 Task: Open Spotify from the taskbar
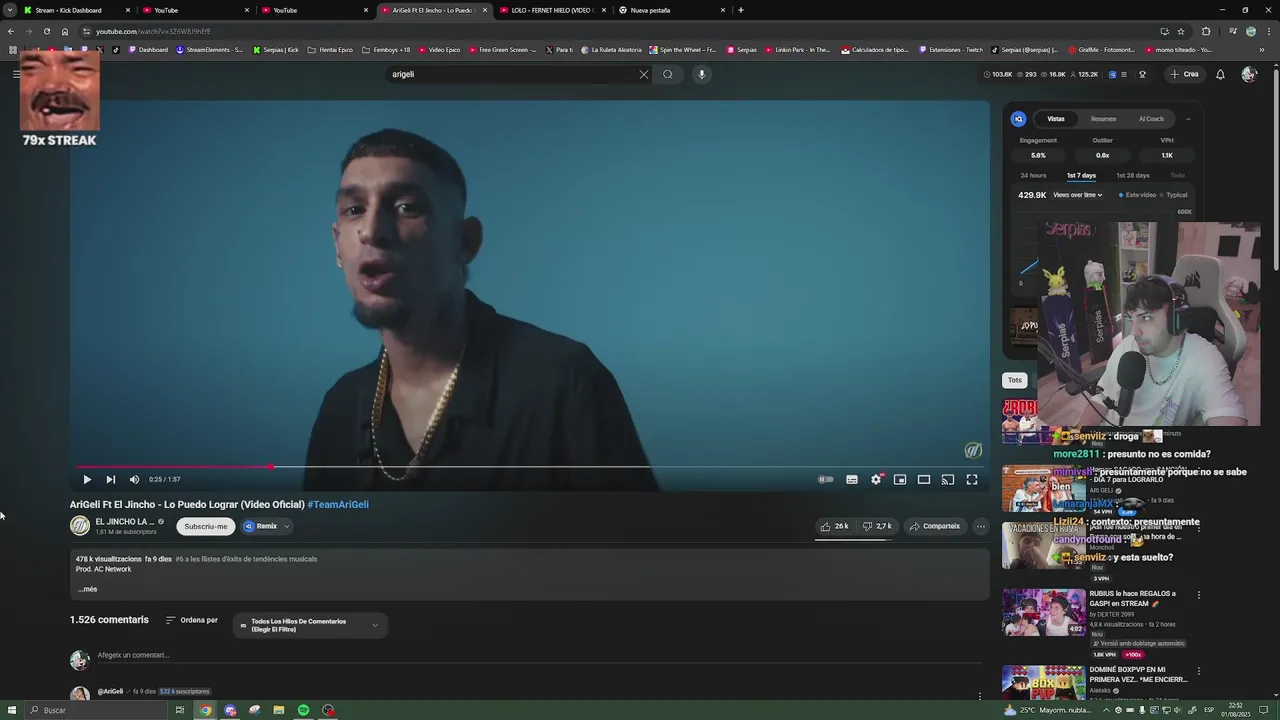point(303,710)
